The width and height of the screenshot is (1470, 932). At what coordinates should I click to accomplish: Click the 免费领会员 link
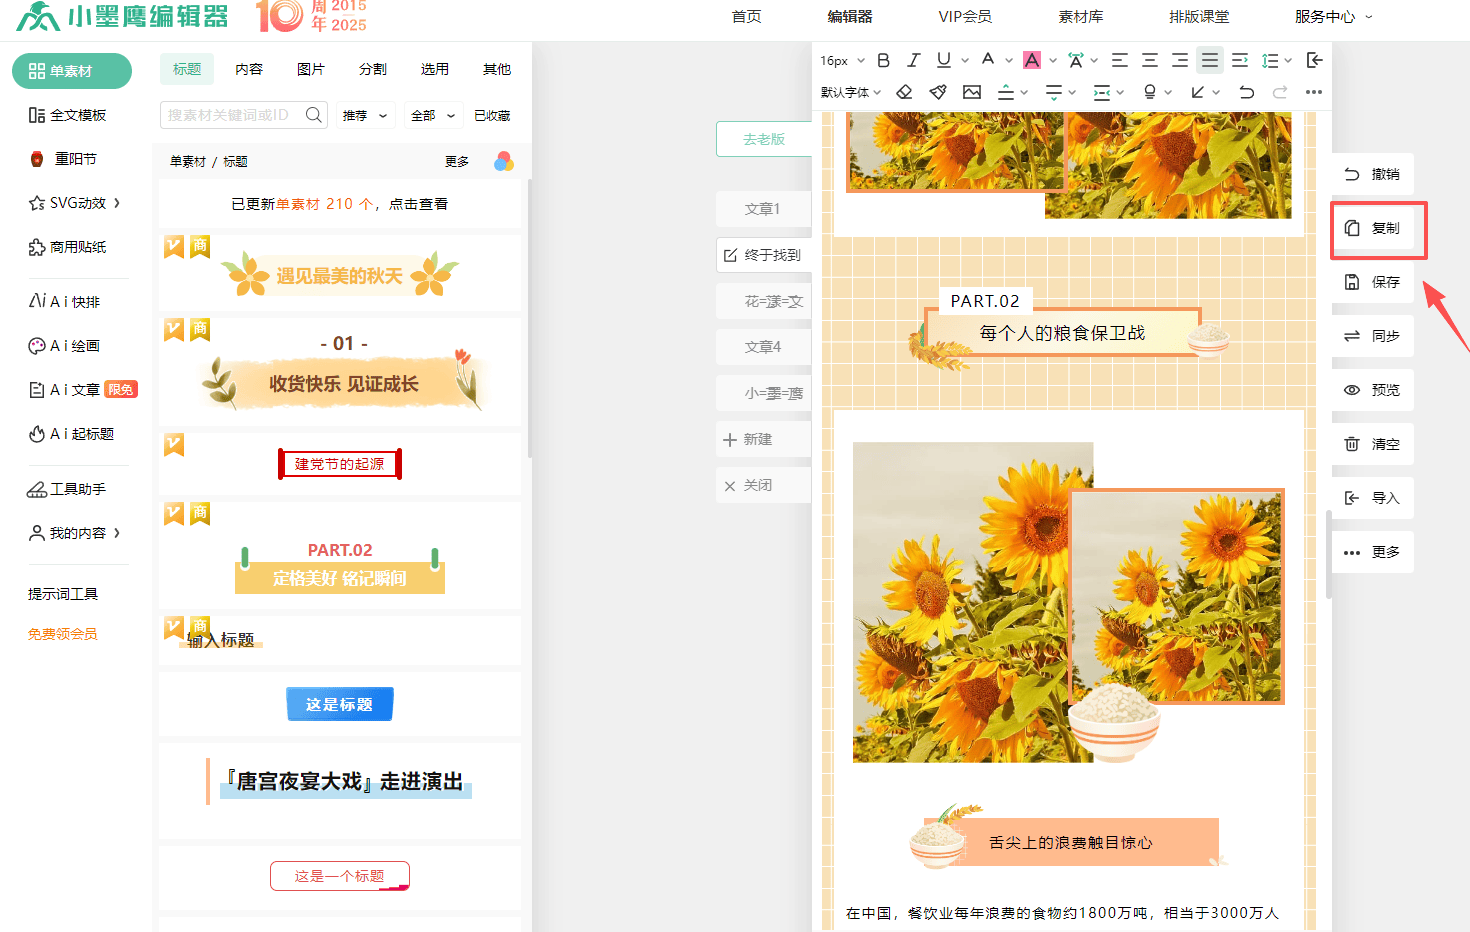tap(62, 634)
